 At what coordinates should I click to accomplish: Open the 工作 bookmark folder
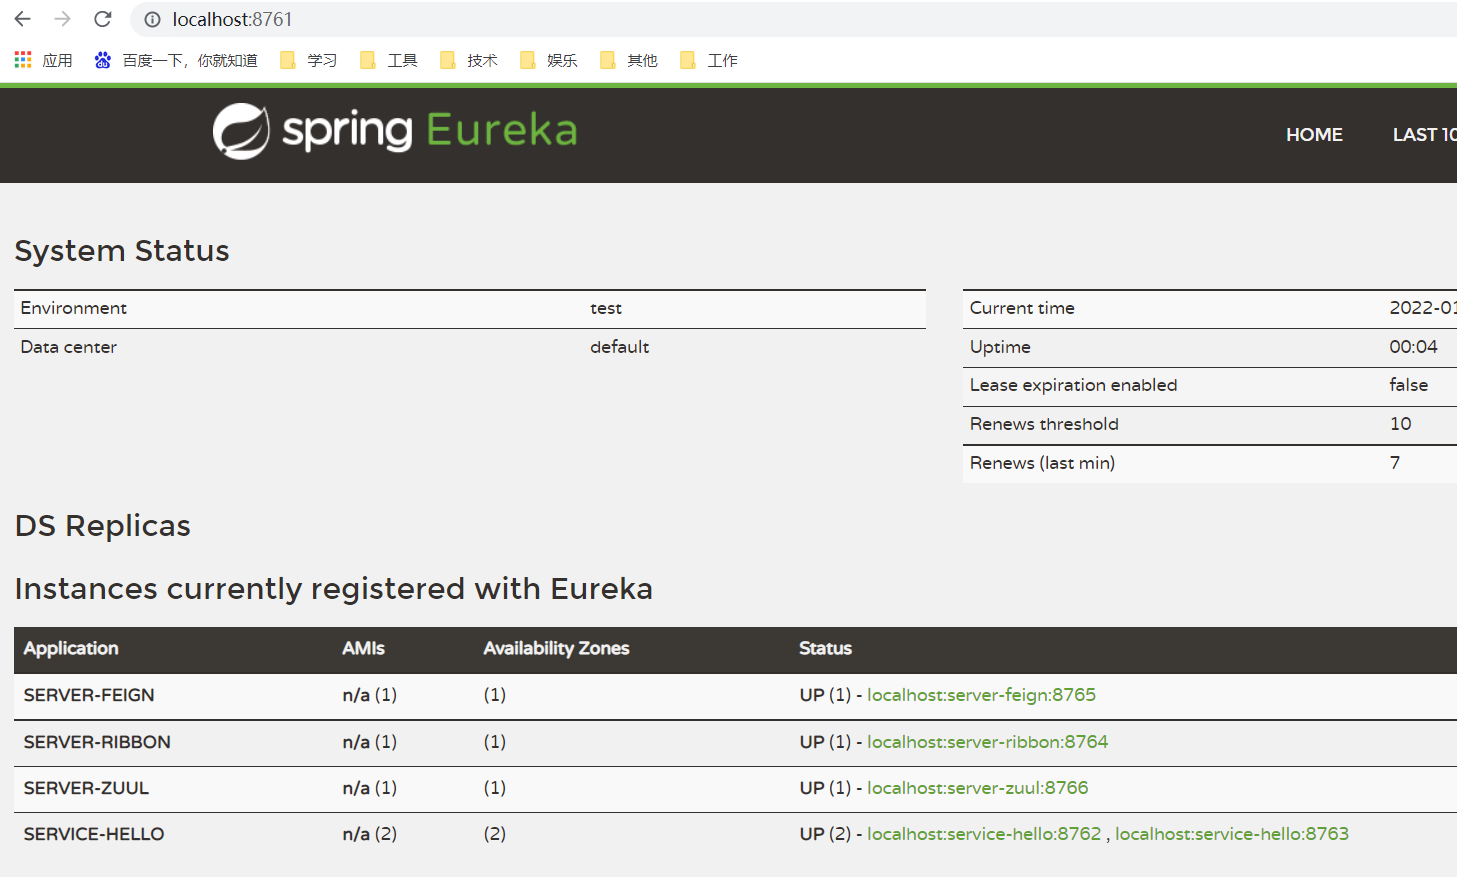pyautogui.click(x=708, y=60)
